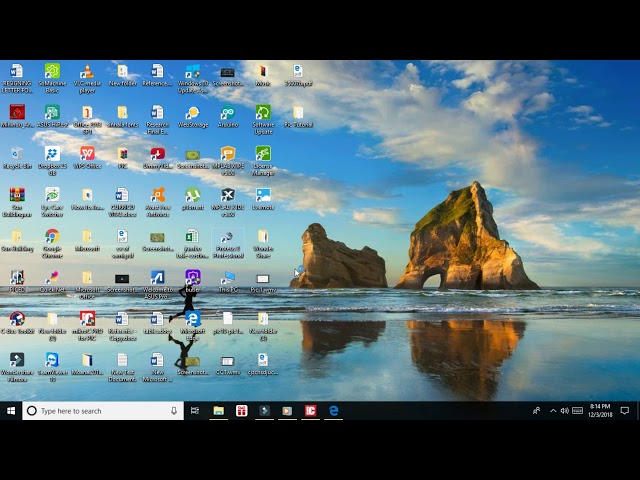Open VLC media player desktop shortcut
Image resolution: width=640 pixels, height=480 pixels.
pos(87,72)
